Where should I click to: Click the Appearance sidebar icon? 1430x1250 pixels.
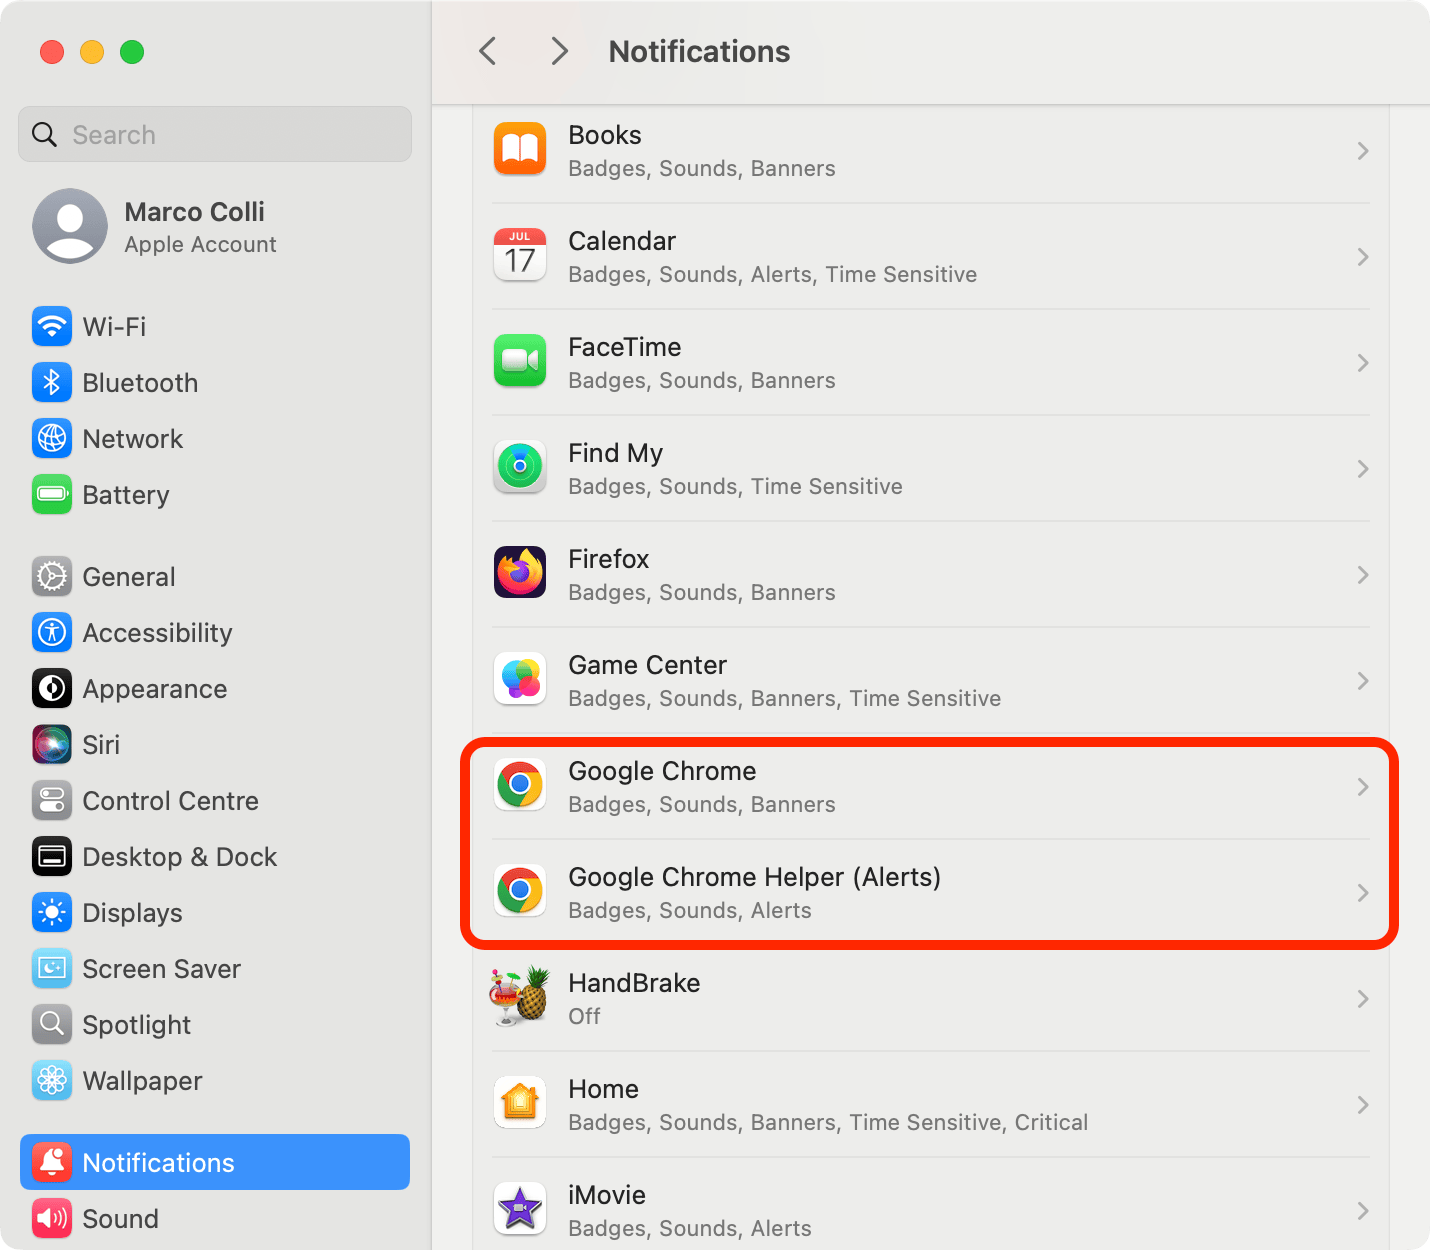[52, 689]
